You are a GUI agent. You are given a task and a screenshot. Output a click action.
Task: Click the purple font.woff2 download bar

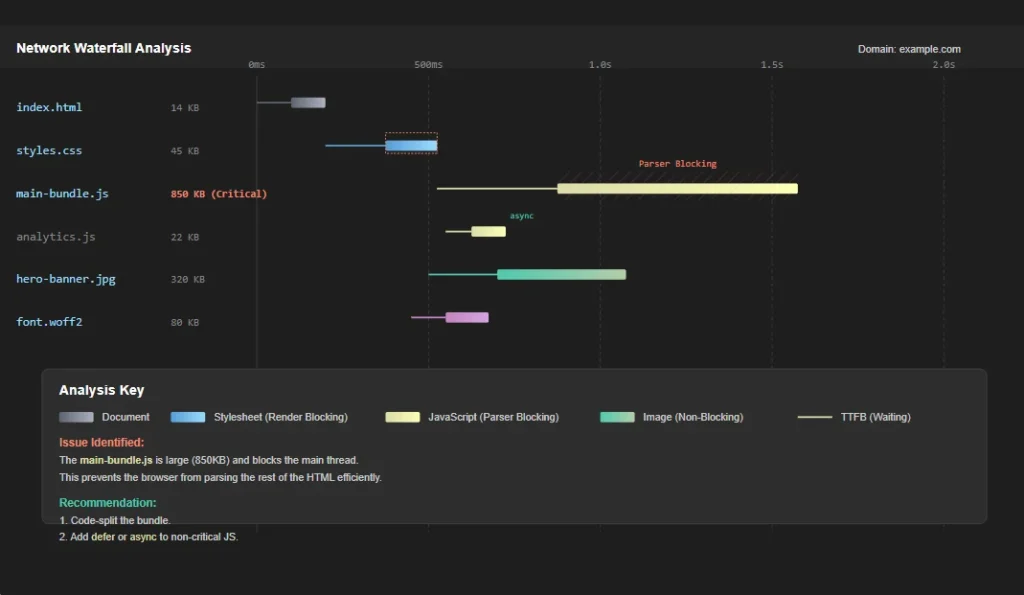[x=467, y=317]
